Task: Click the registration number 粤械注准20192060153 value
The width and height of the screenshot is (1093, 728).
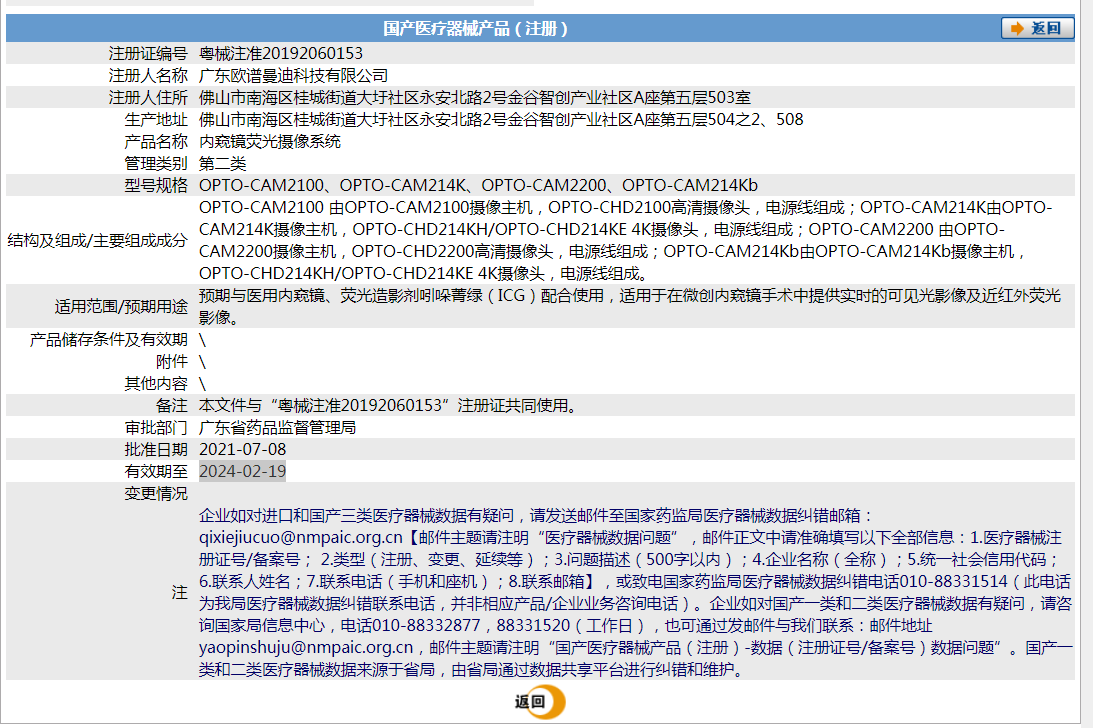Action: tap(281, 54)
